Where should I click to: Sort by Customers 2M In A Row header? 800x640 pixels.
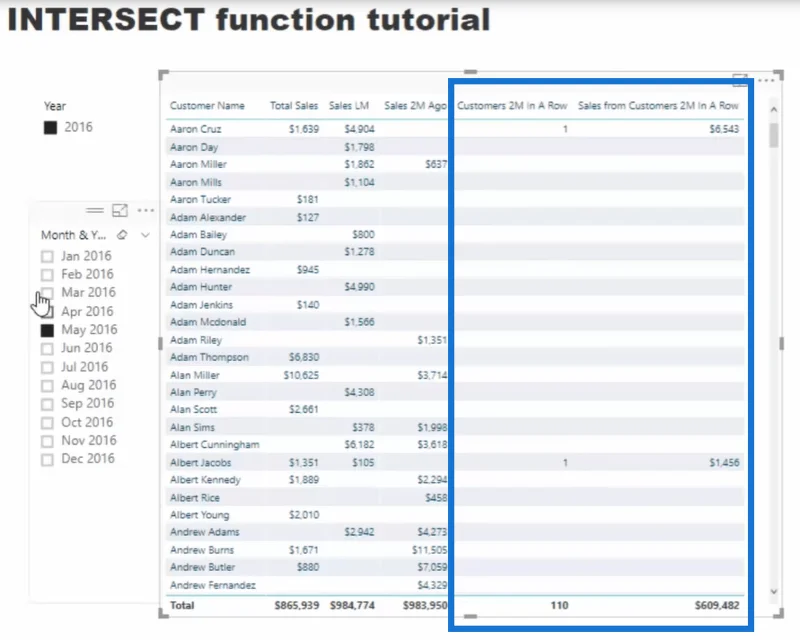click(x=512, y=106)
